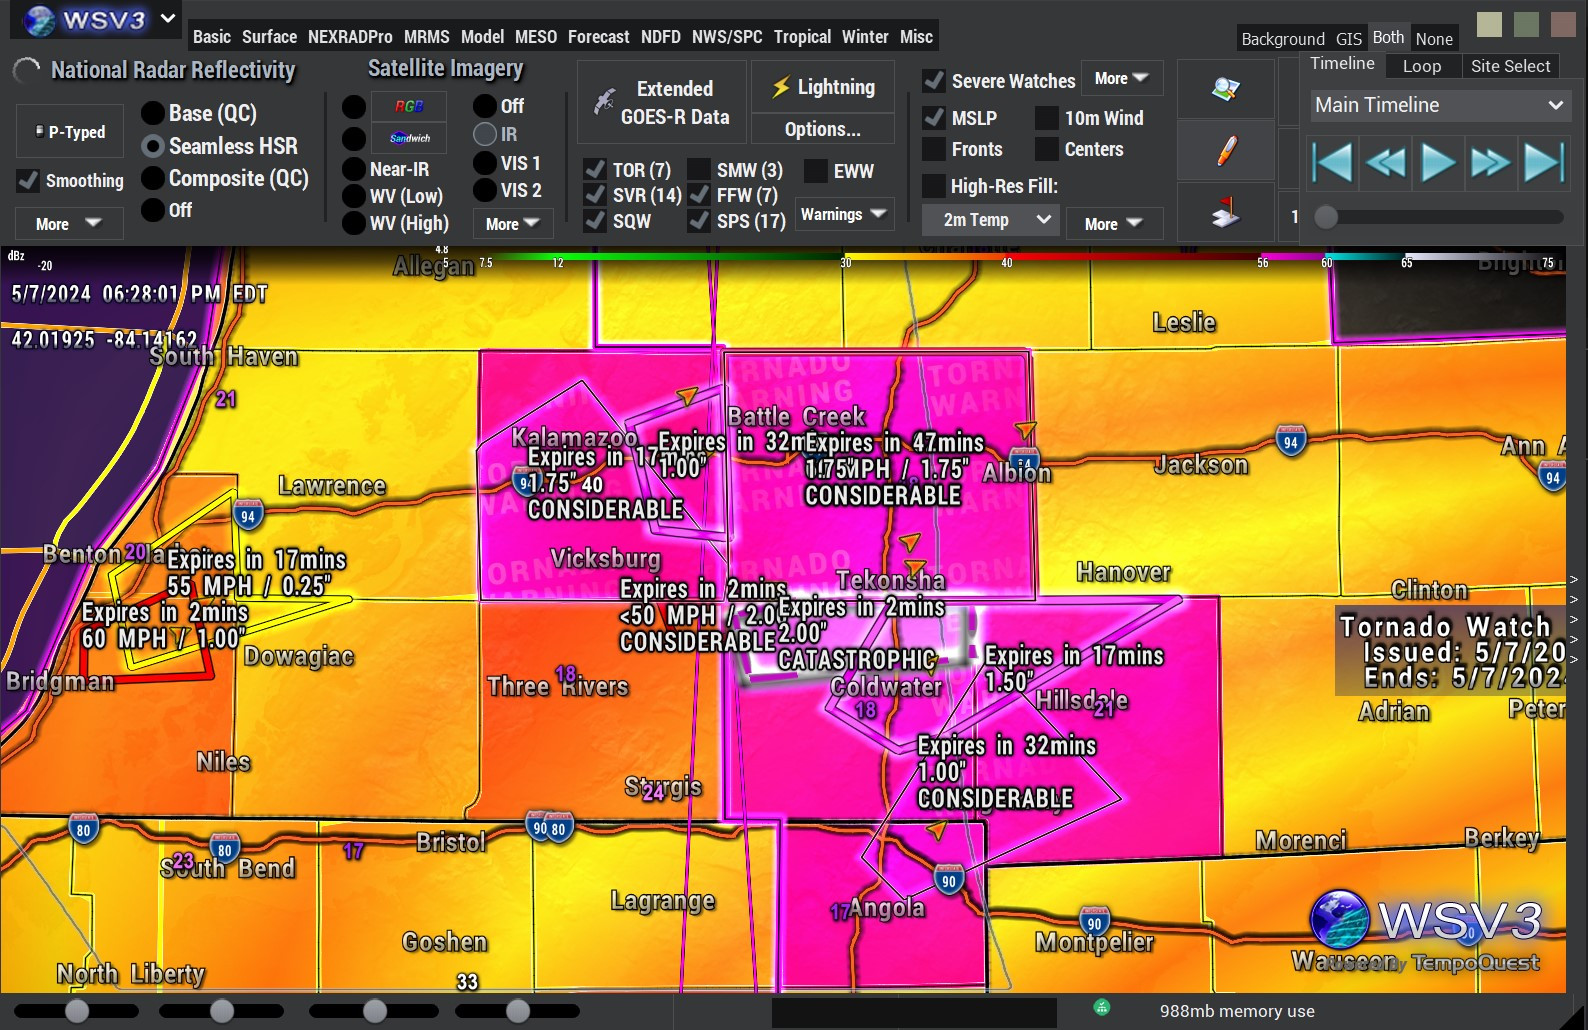This screenshot has height=1030, width=1588.
Task: Click the timeline frame slider handle
Action: [1326, 217]
